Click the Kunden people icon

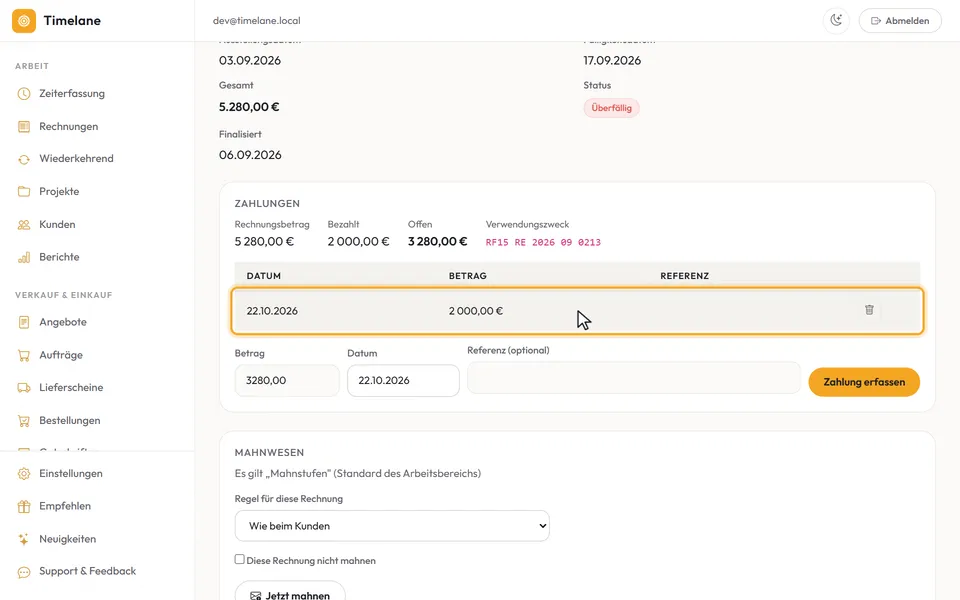point(24,225)
